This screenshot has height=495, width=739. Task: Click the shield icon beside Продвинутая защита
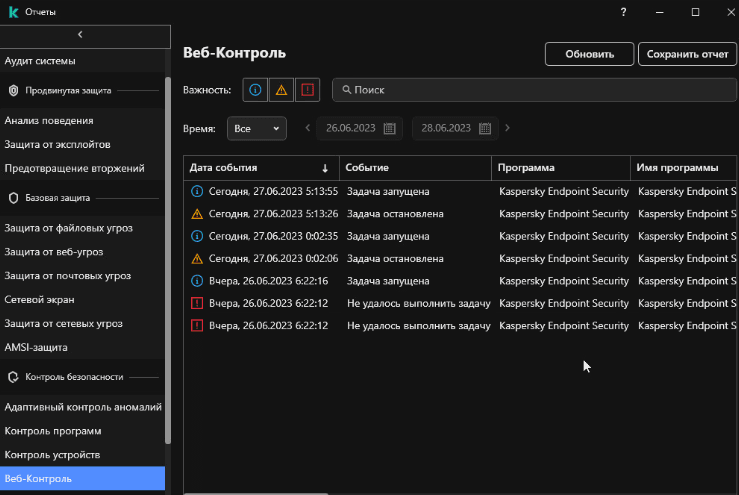click(x=14, y=90)
